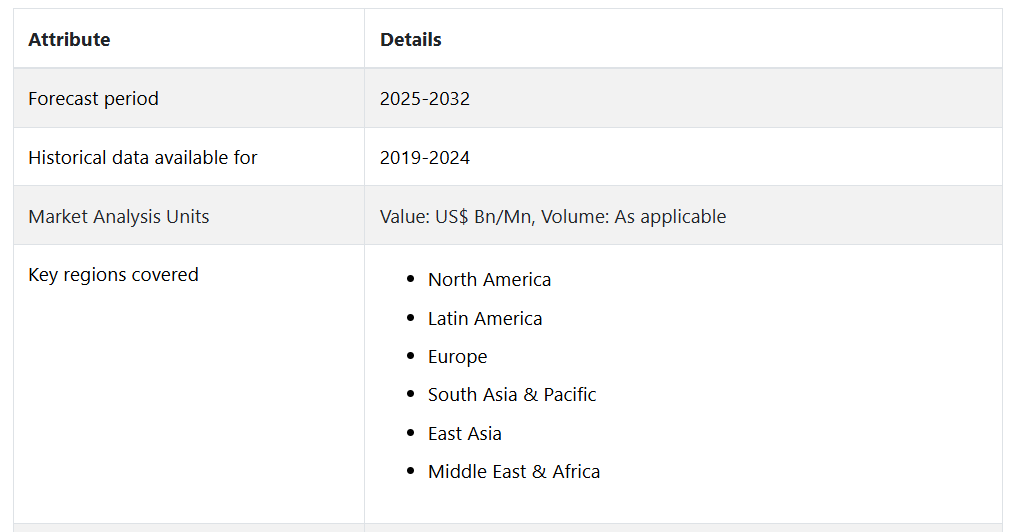Select the Historical data available for label
The width and height of the screenshot is (1010, 532).
click(142, 157)
